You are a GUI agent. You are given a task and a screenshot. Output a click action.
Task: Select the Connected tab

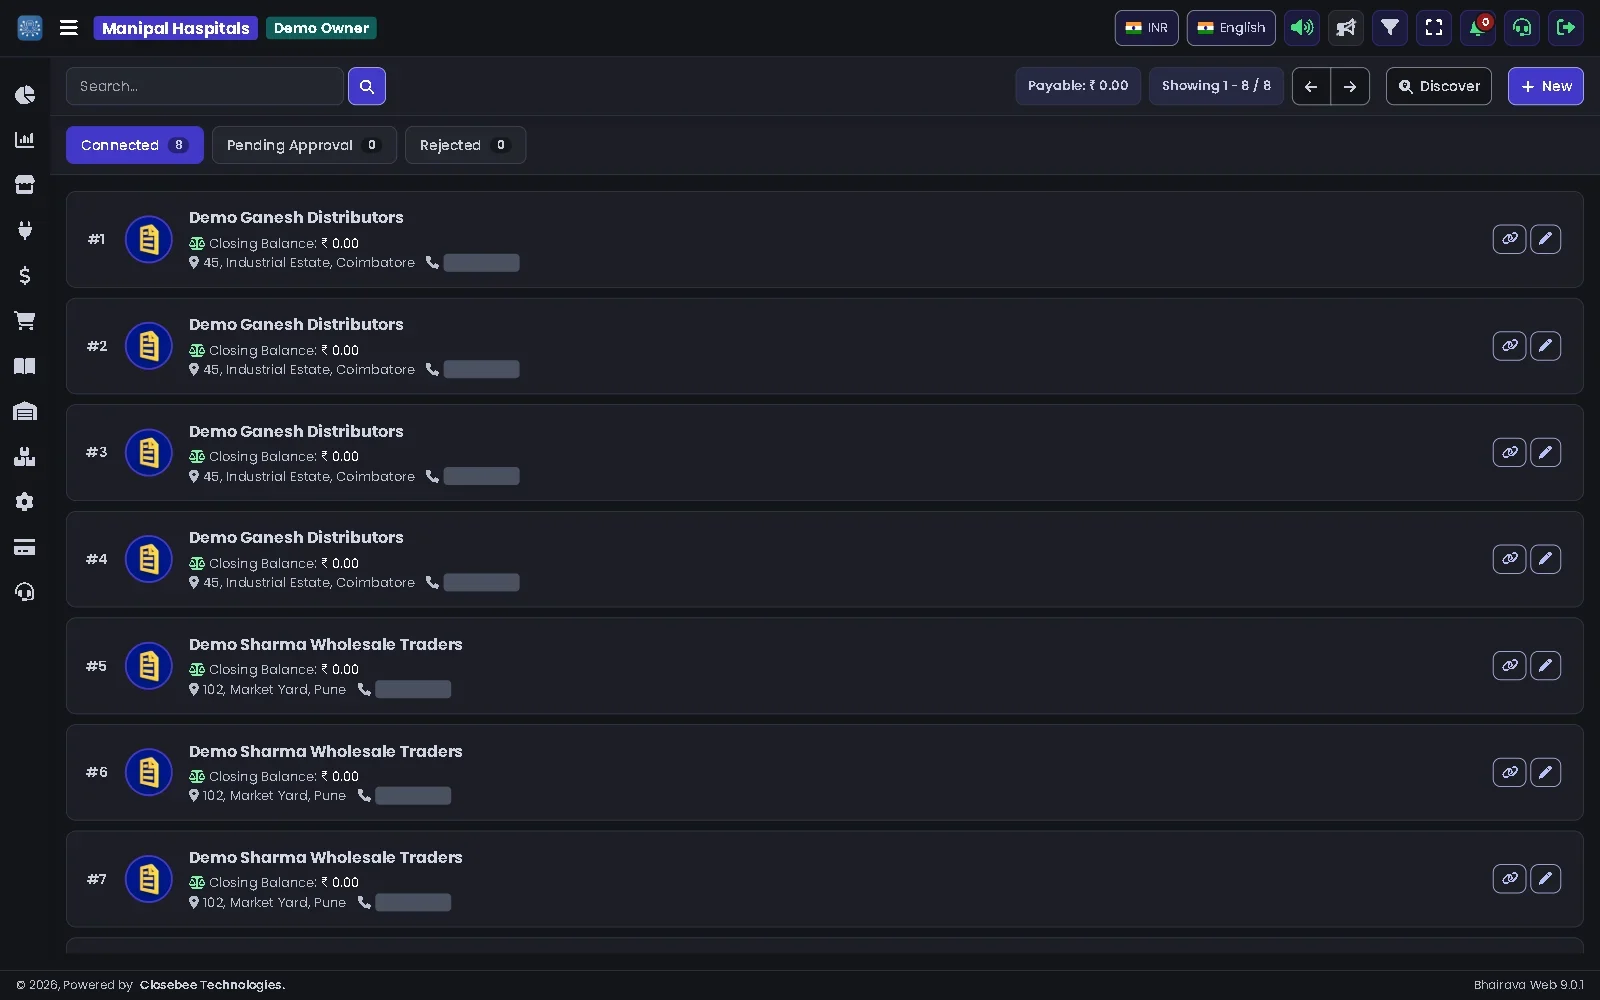click(135, 145)
